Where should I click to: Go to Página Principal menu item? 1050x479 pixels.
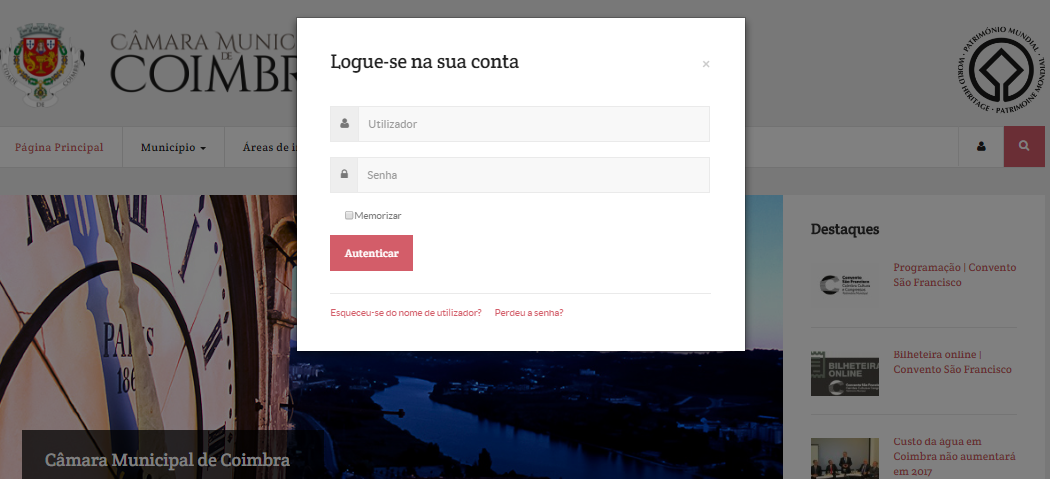59,147
